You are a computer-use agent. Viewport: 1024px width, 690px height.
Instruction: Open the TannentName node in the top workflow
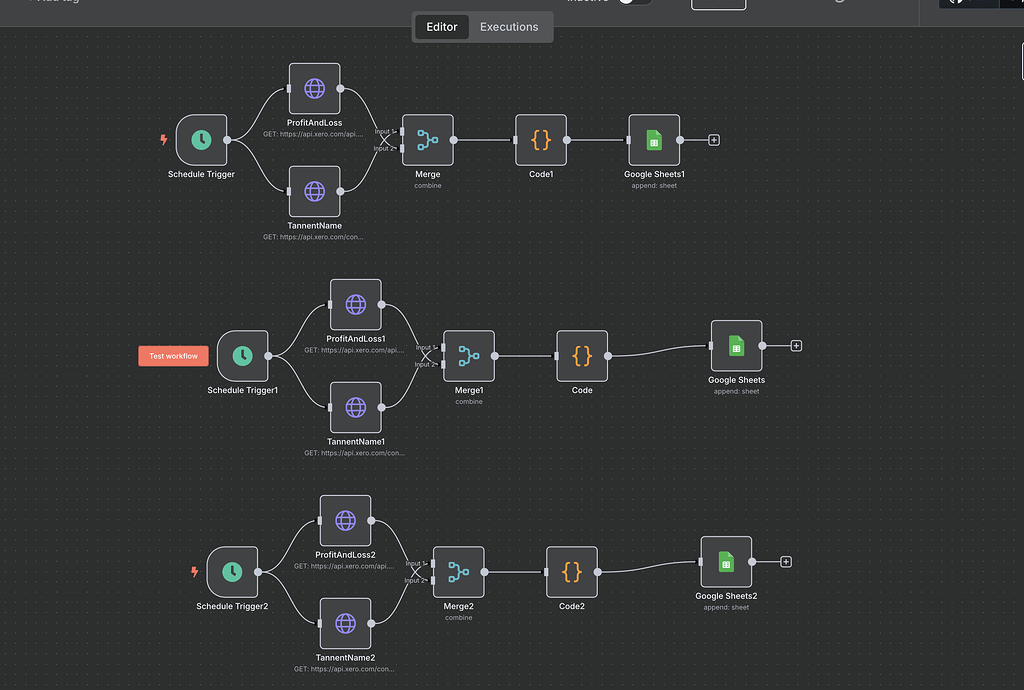(x=314, y=191)
